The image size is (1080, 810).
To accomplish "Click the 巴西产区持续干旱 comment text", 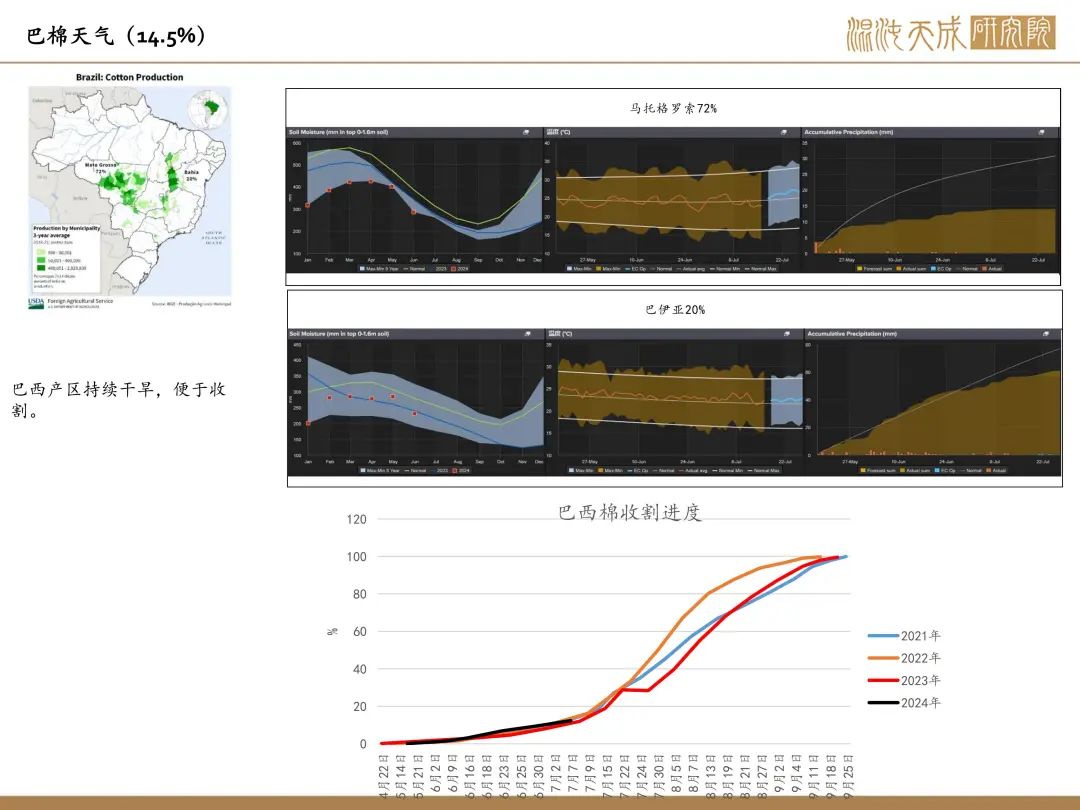I will click(x=118, y=399).
